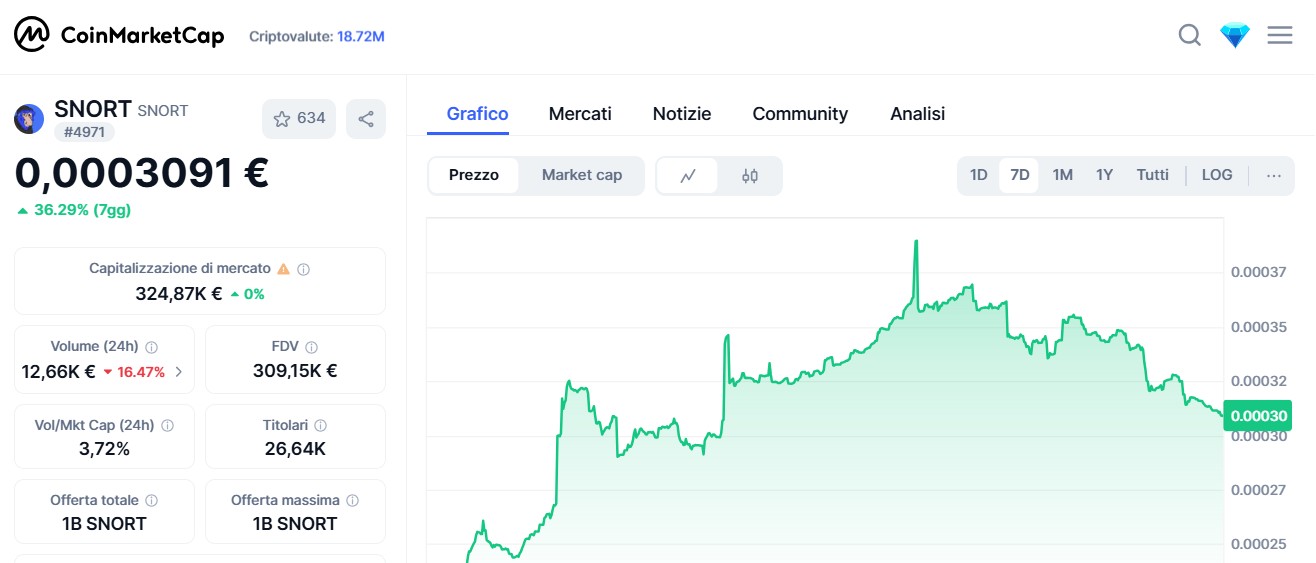Image resolution: width=1316 pixels, height=563 pixels.
Task: Click info icon next to Offerta massima
Action: click(x=352, y=500)
